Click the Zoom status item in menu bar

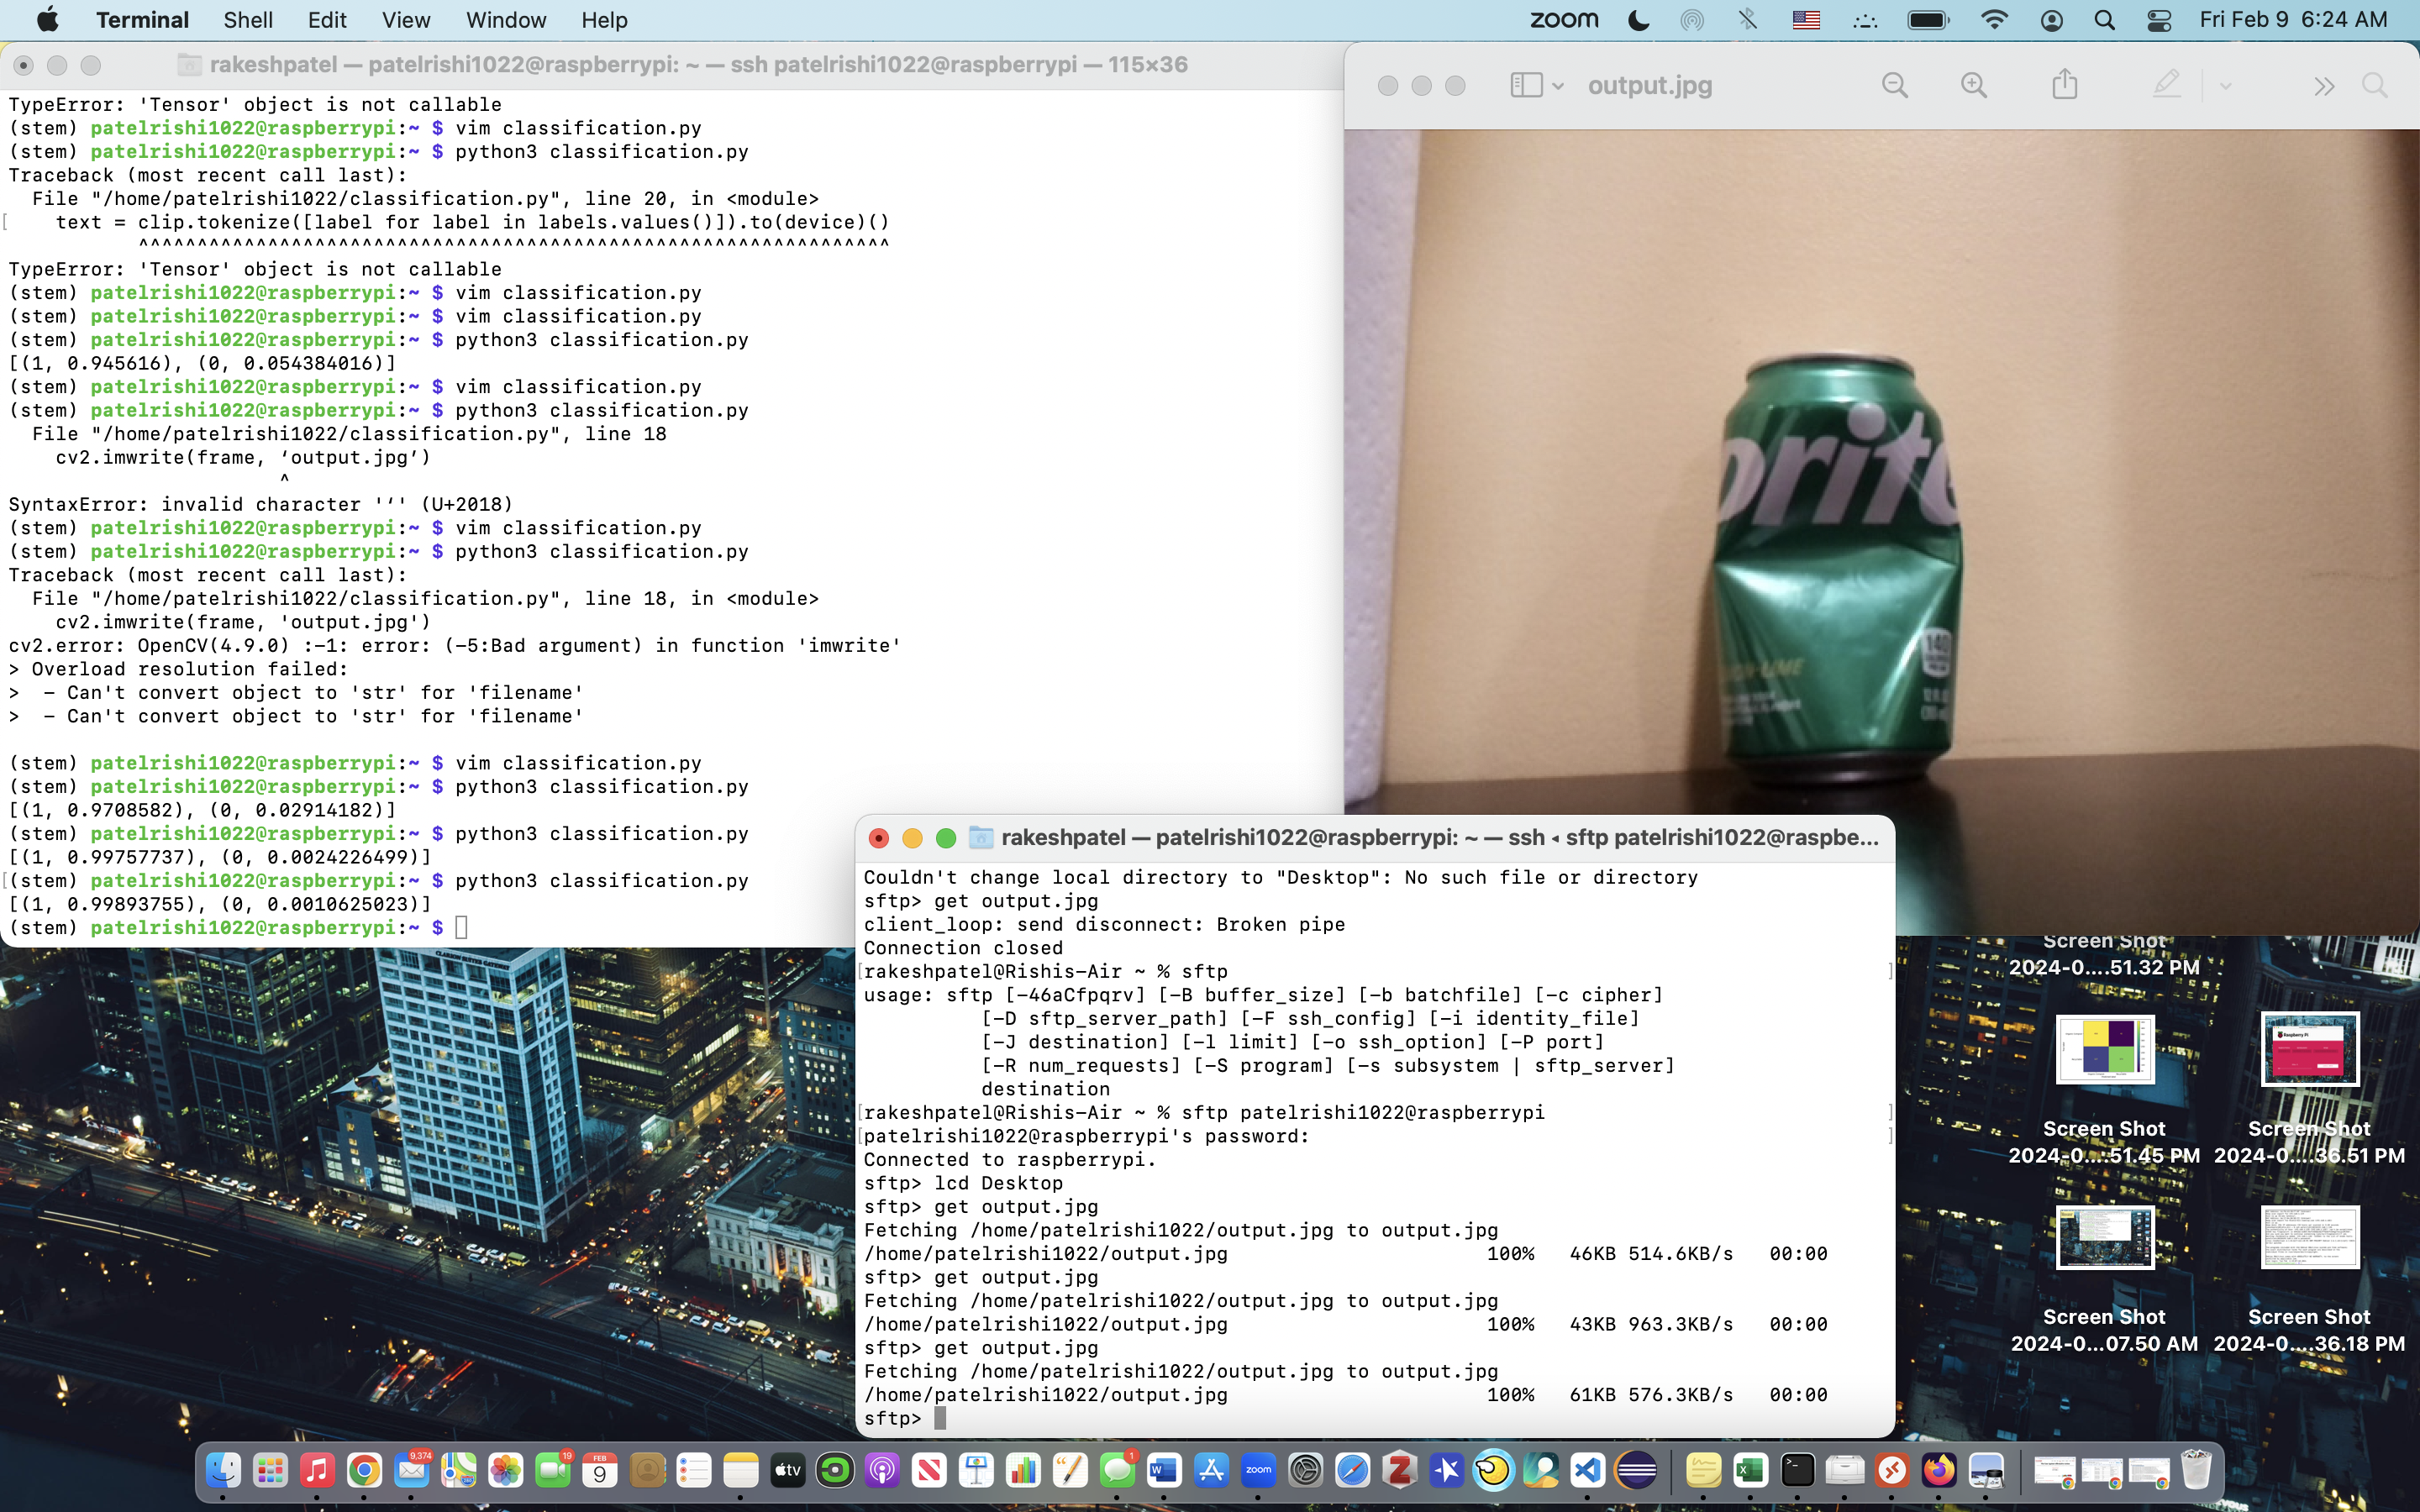pyautogui.click(x=1564, y=20)
